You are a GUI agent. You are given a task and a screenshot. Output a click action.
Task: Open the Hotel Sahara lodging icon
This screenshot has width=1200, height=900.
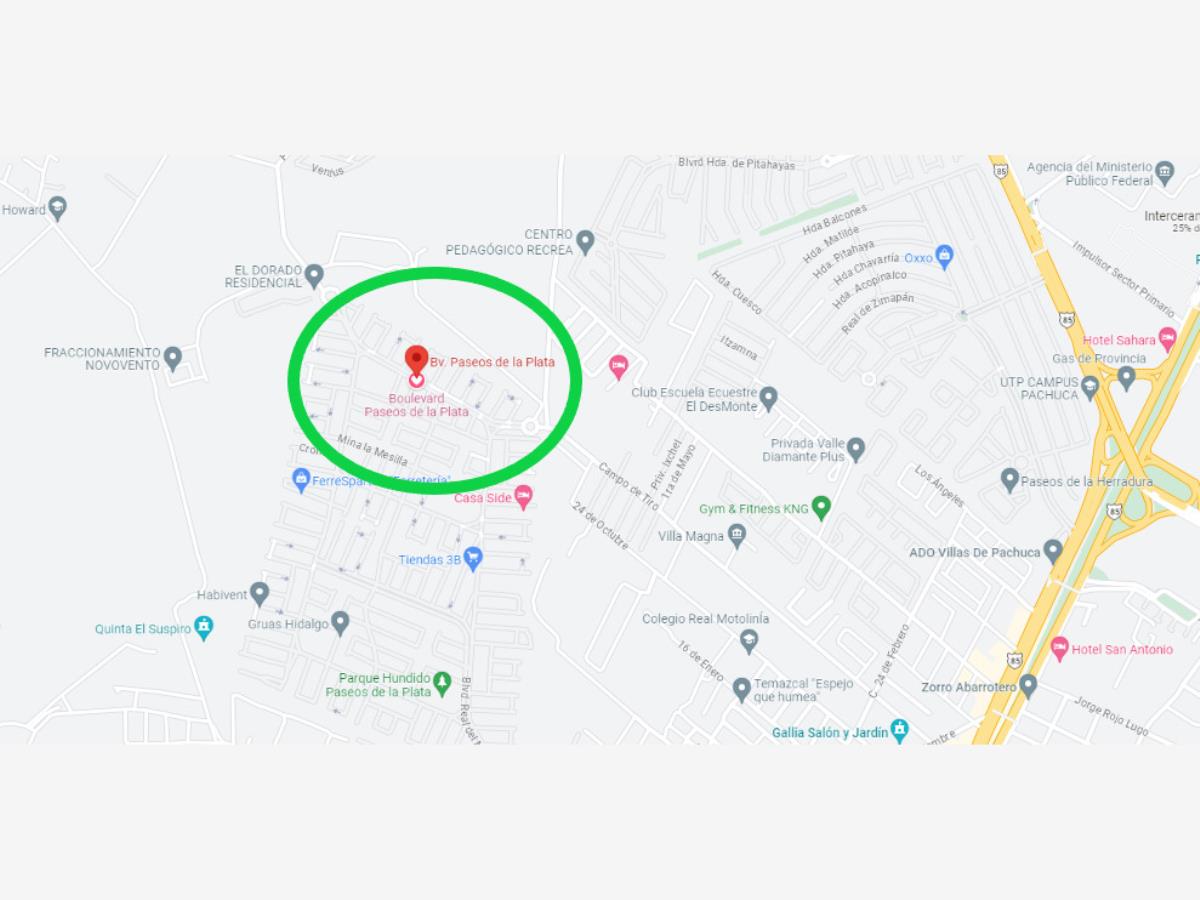tap(1167, 339)
